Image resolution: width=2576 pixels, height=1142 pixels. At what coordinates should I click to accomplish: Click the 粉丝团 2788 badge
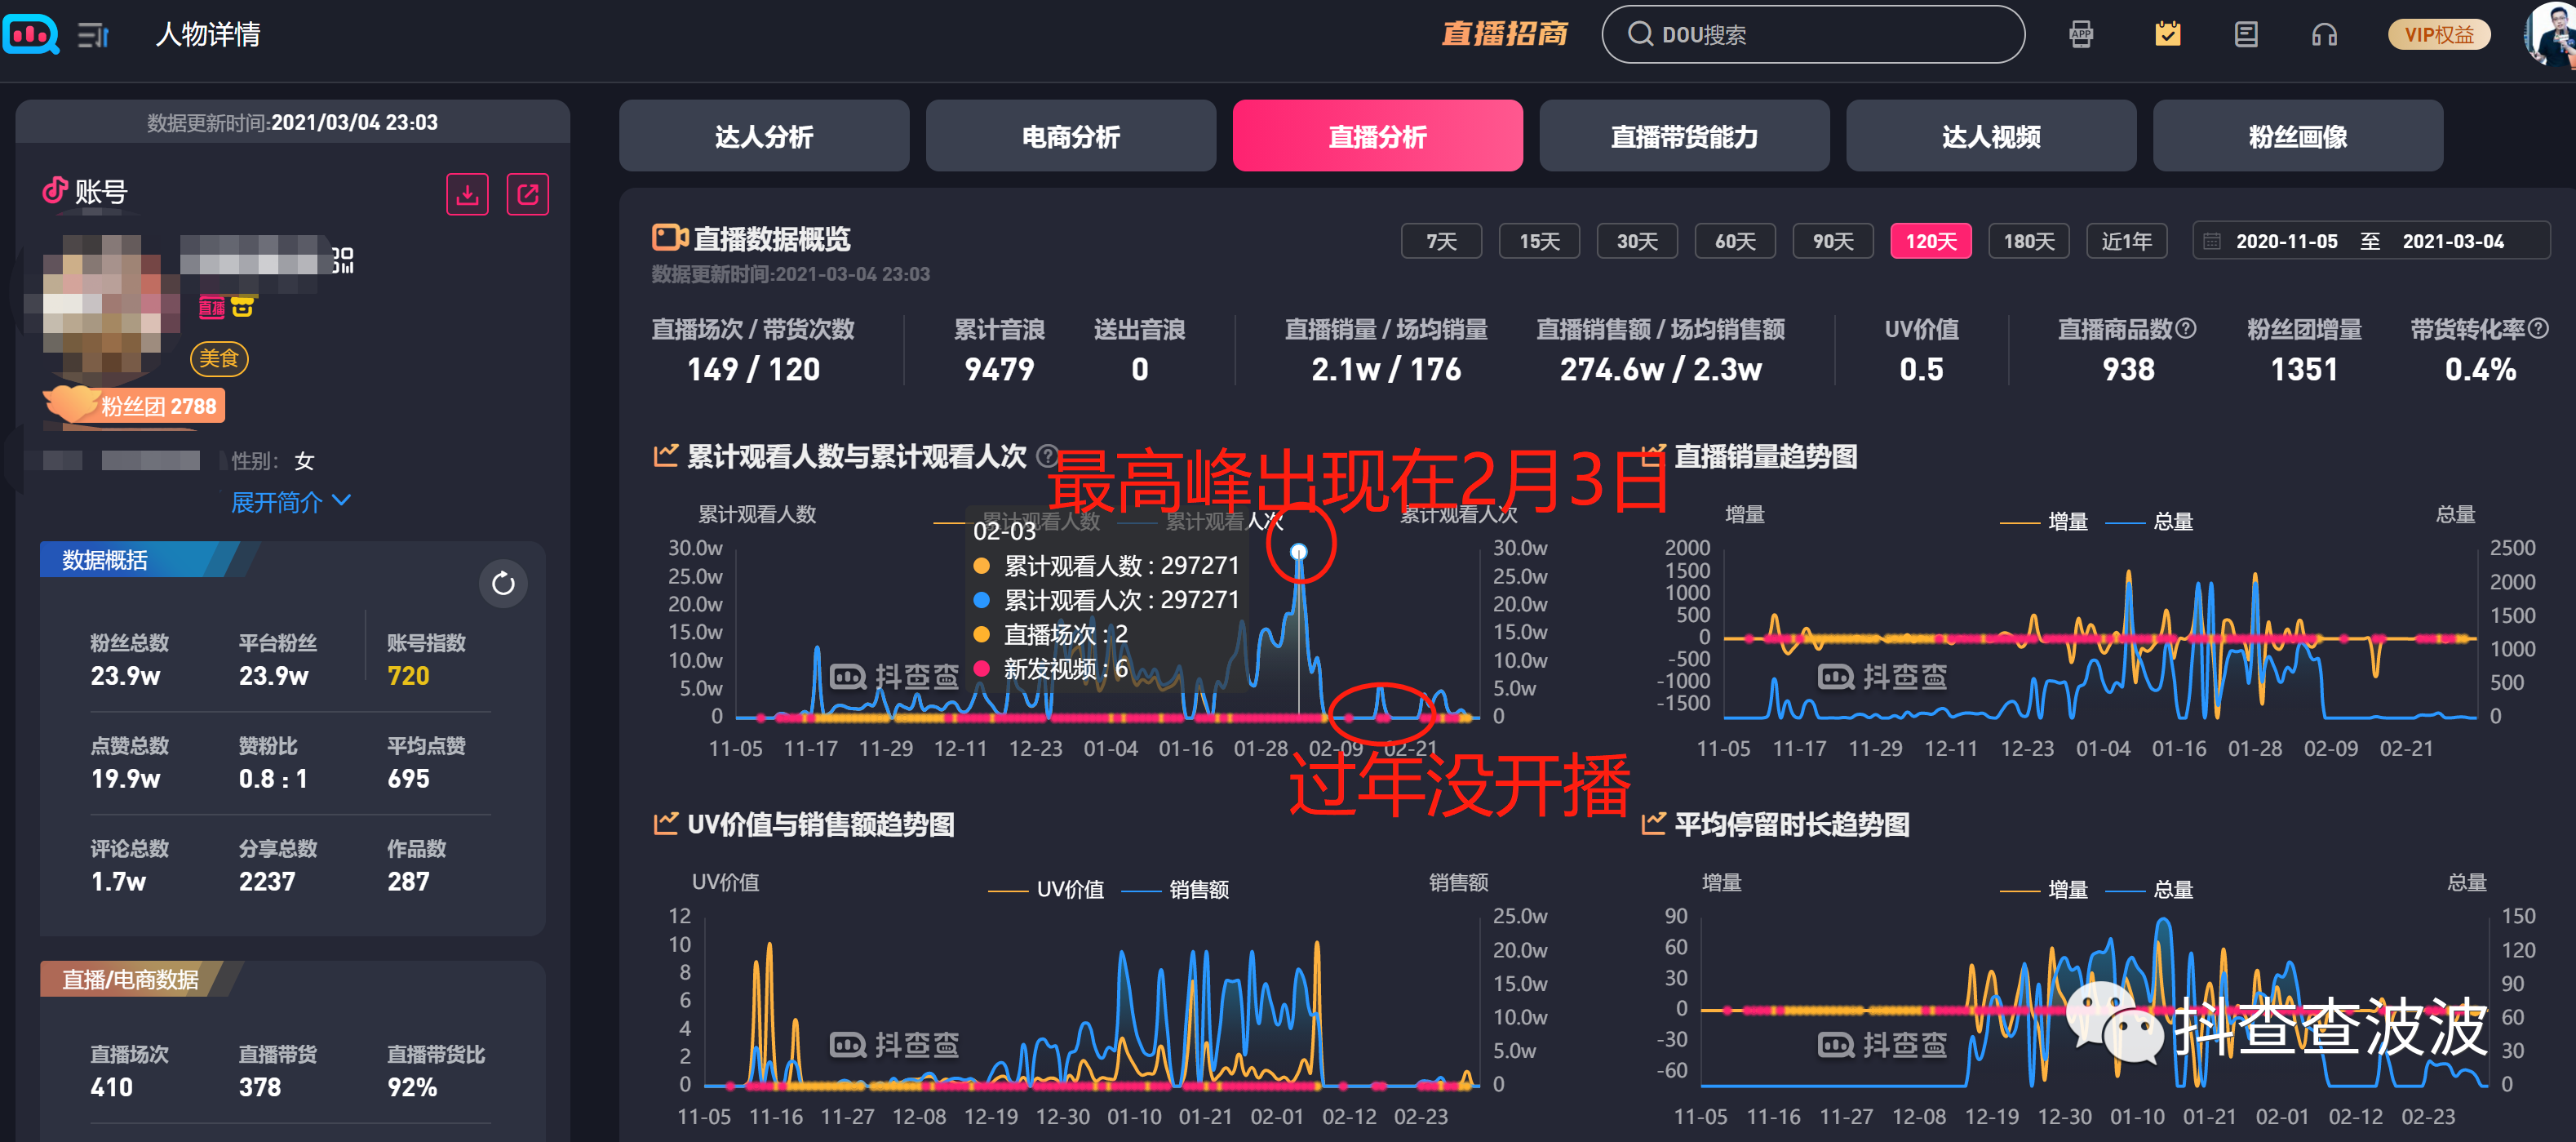pos(135,406)
